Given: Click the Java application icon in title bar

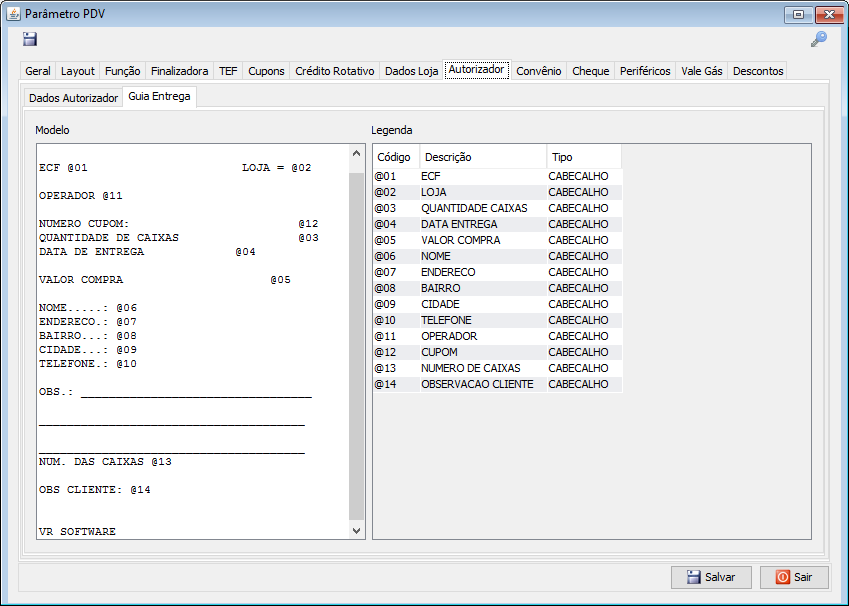Looking at the screenshot, I should [x=13, y=14].
